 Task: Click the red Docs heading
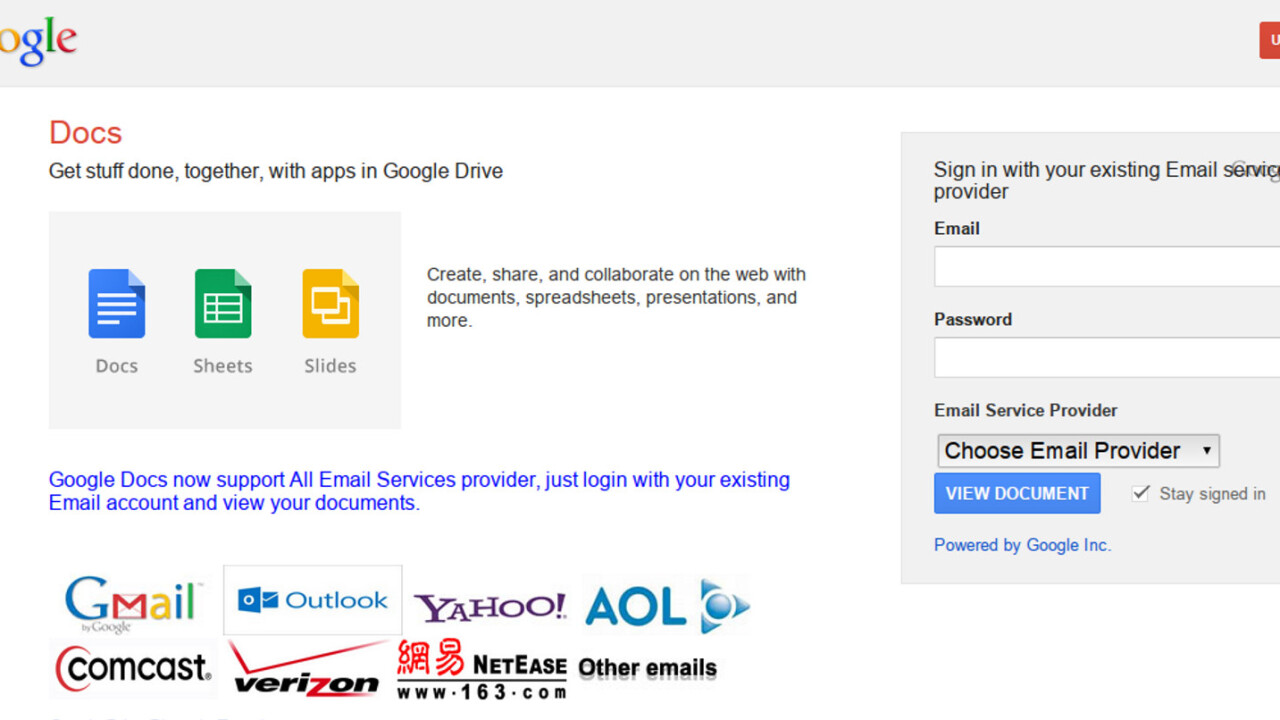pos(86,133)
